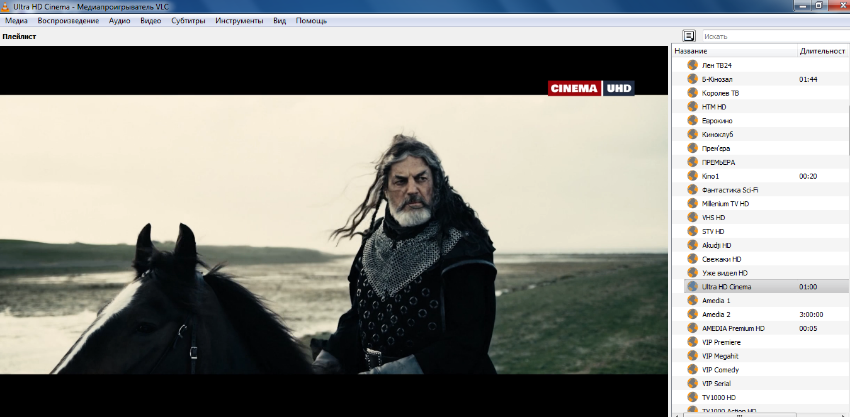The image size is (850, 417).
Task: Click the cone icon beside STV HD
Action: [692, 231]
